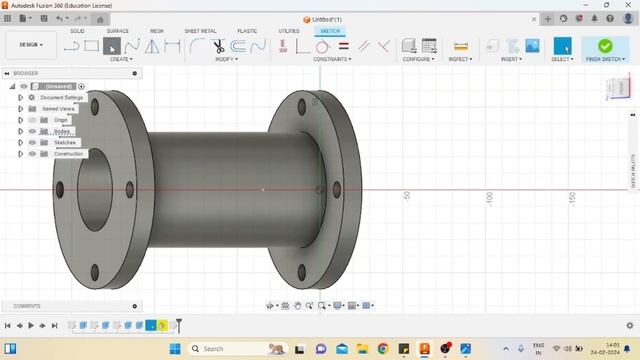Collapse the Browser panel

pos(7,73)
